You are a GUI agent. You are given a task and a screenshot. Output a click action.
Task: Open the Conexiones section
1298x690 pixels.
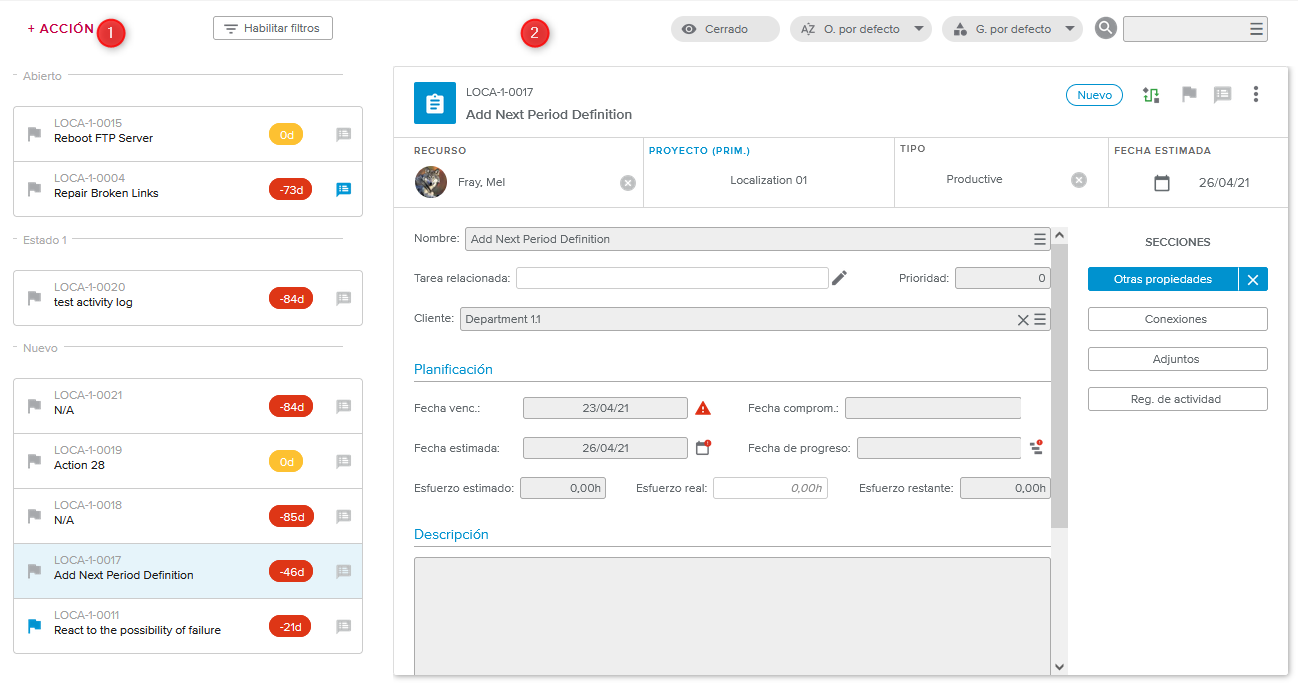(1177, 319)
